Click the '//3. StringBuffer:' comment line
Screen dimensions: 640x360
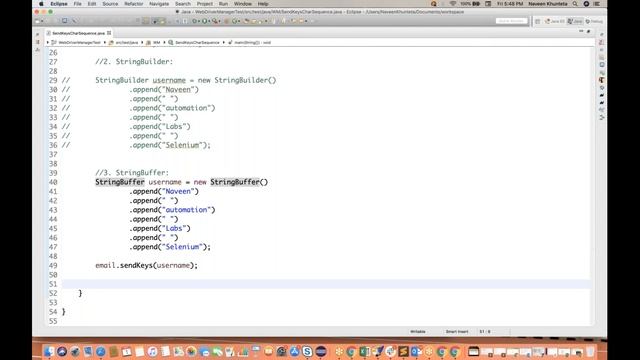click(x=132, y=173)
